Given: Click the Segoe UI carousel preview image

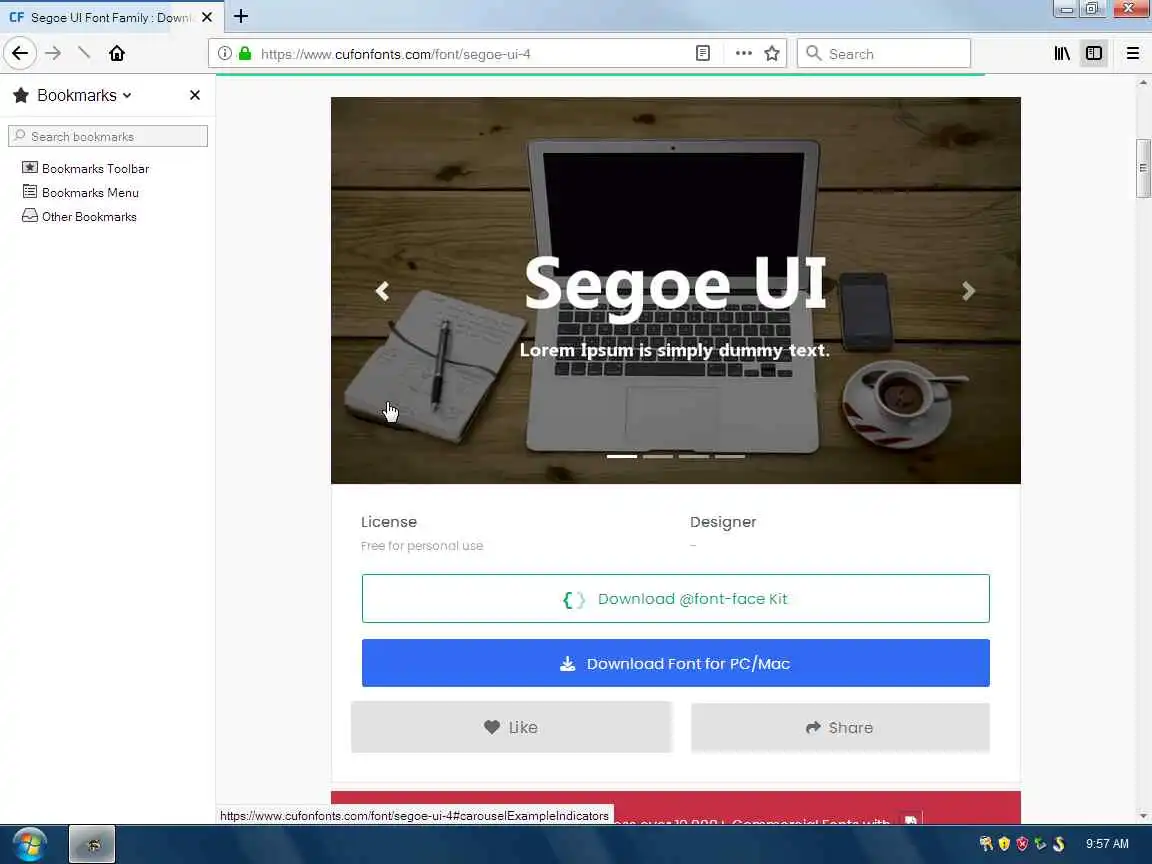Looking at the screenshot, I should (675, 290).
